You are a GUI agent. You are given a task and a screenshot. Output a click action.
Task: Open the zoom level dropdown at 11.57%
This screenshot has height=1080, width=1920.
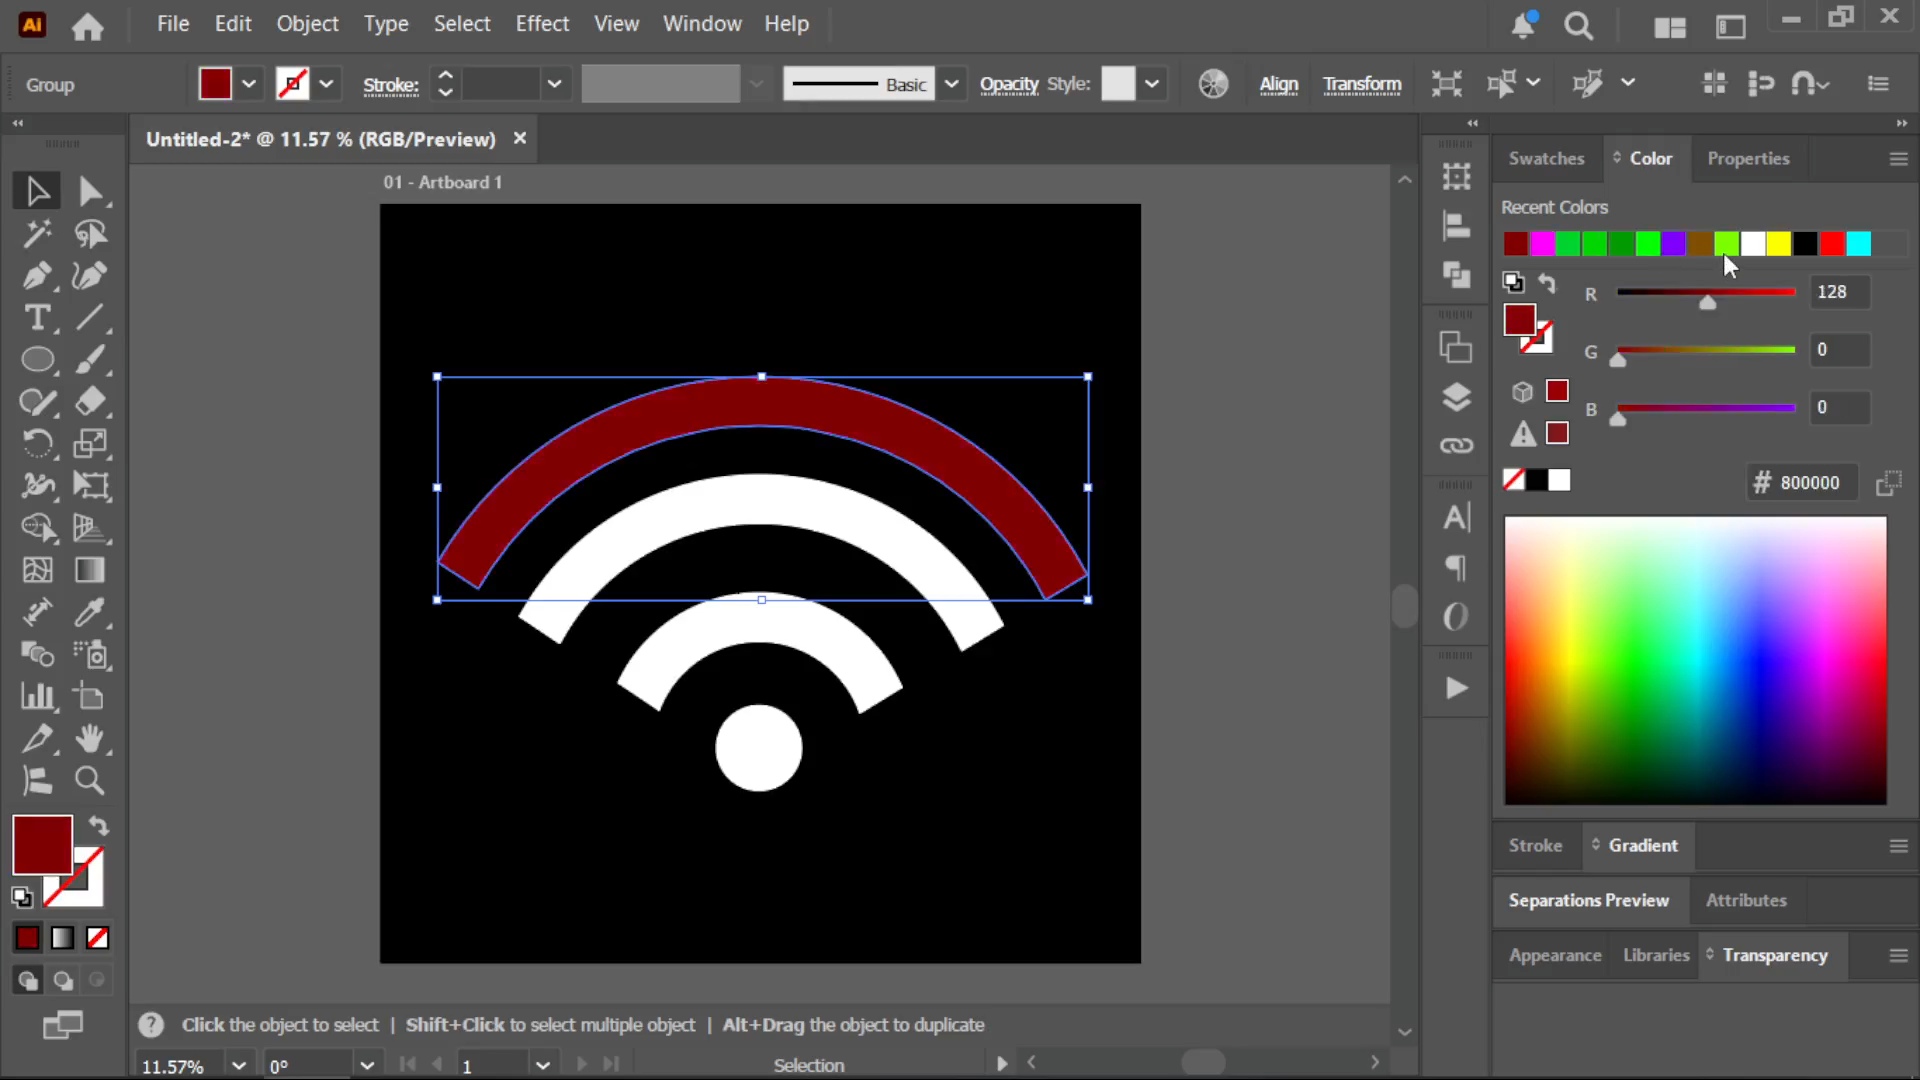pyautogui.click(x=238, y=1065)
